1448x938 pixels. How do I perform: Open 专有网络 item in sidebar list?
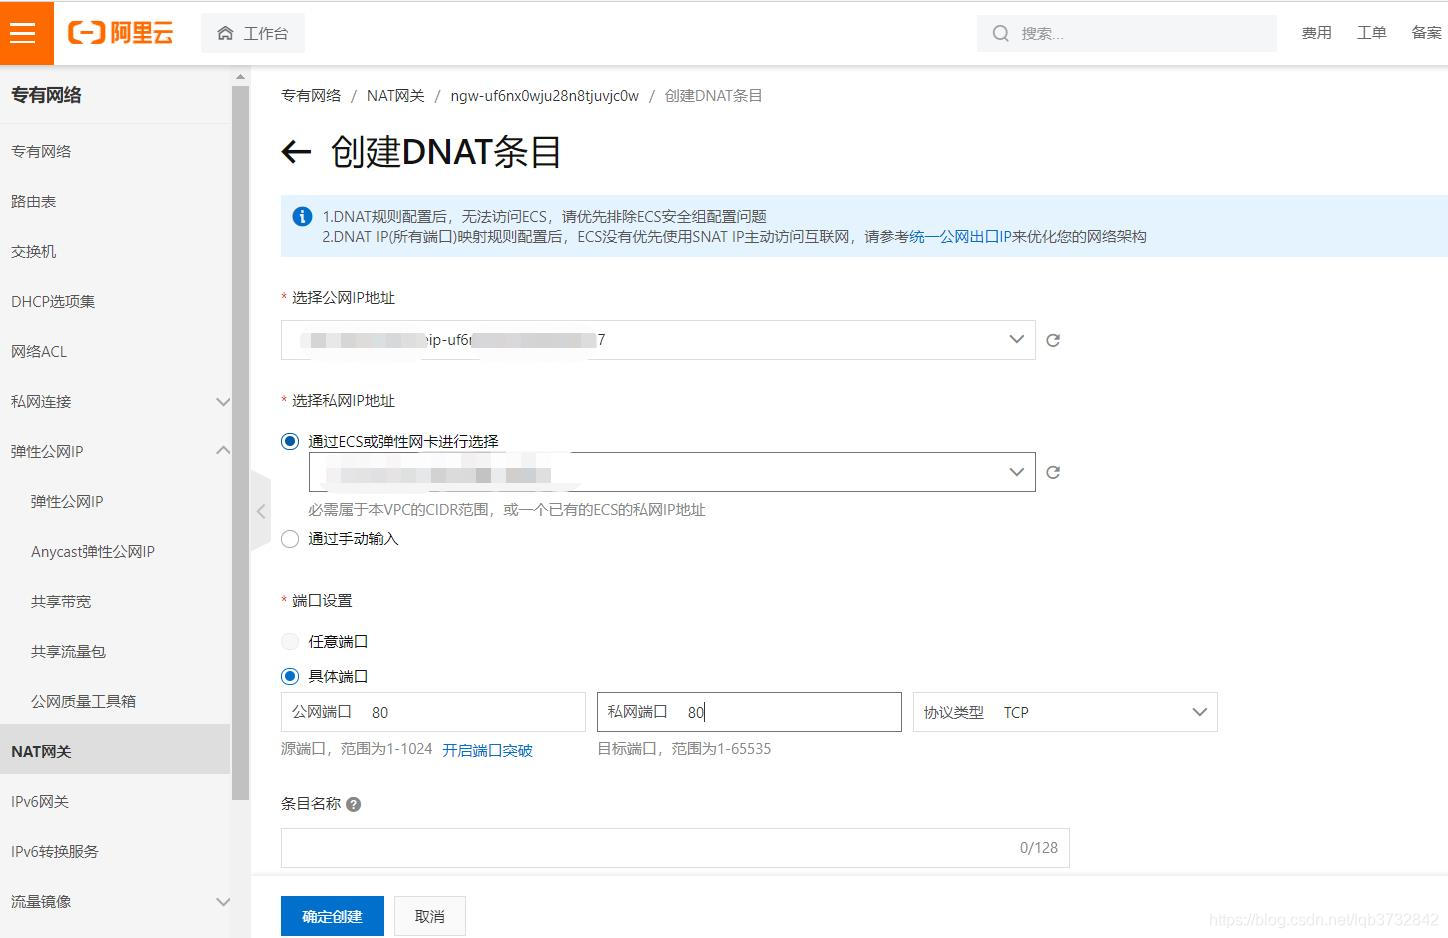41,151
